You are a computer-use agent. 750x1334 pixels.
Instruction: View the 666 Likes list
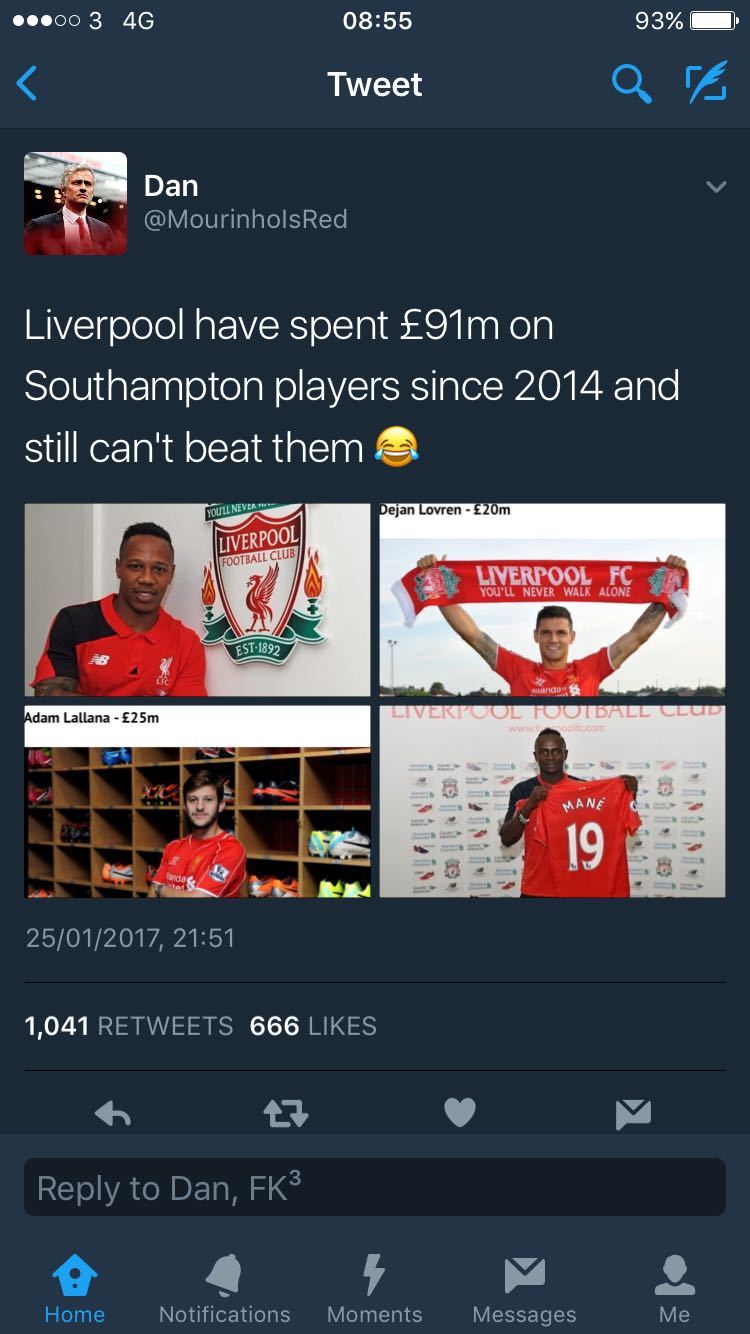(x=313, y=1026)
